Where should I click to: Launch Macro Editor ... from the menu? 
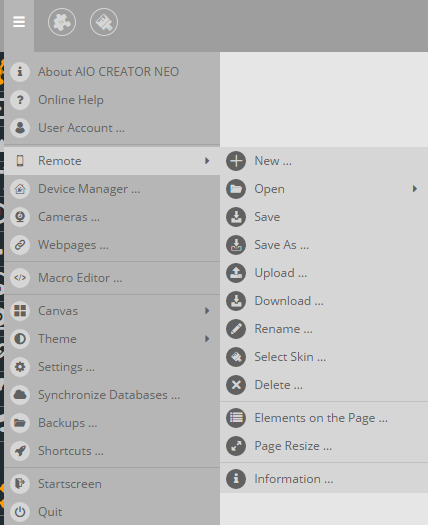click(x=112, y=278)
